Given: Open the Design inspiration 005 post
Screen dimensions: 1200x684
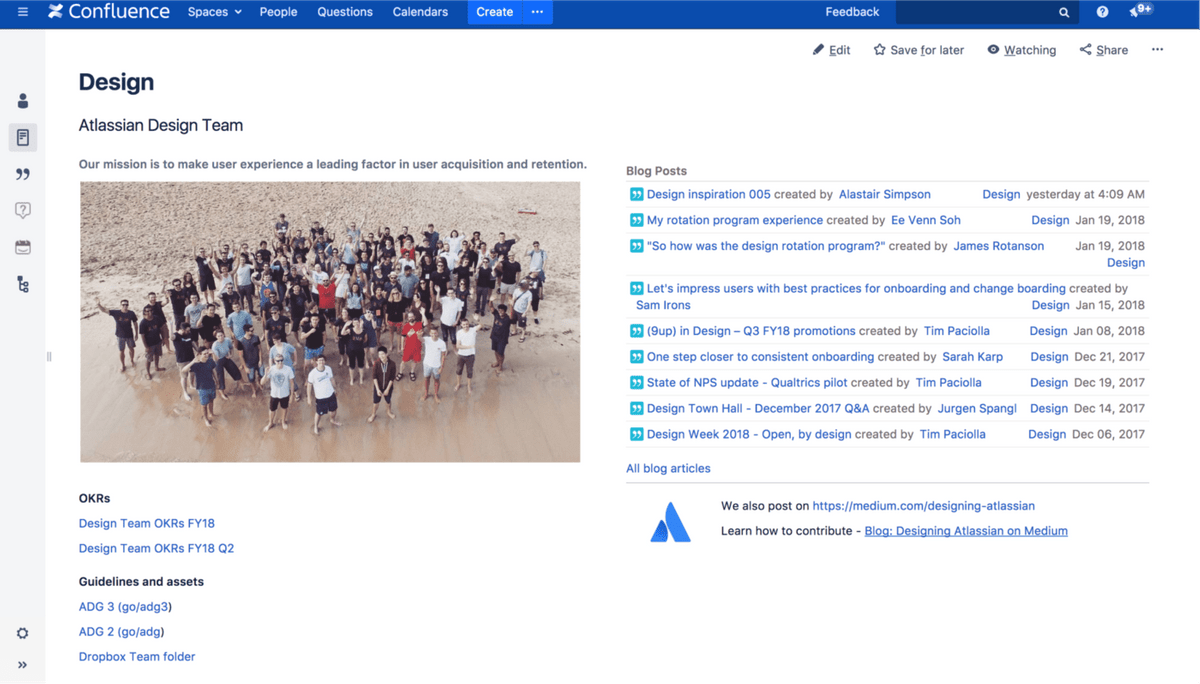Looking at the screenshot, I should click(709, 195).
